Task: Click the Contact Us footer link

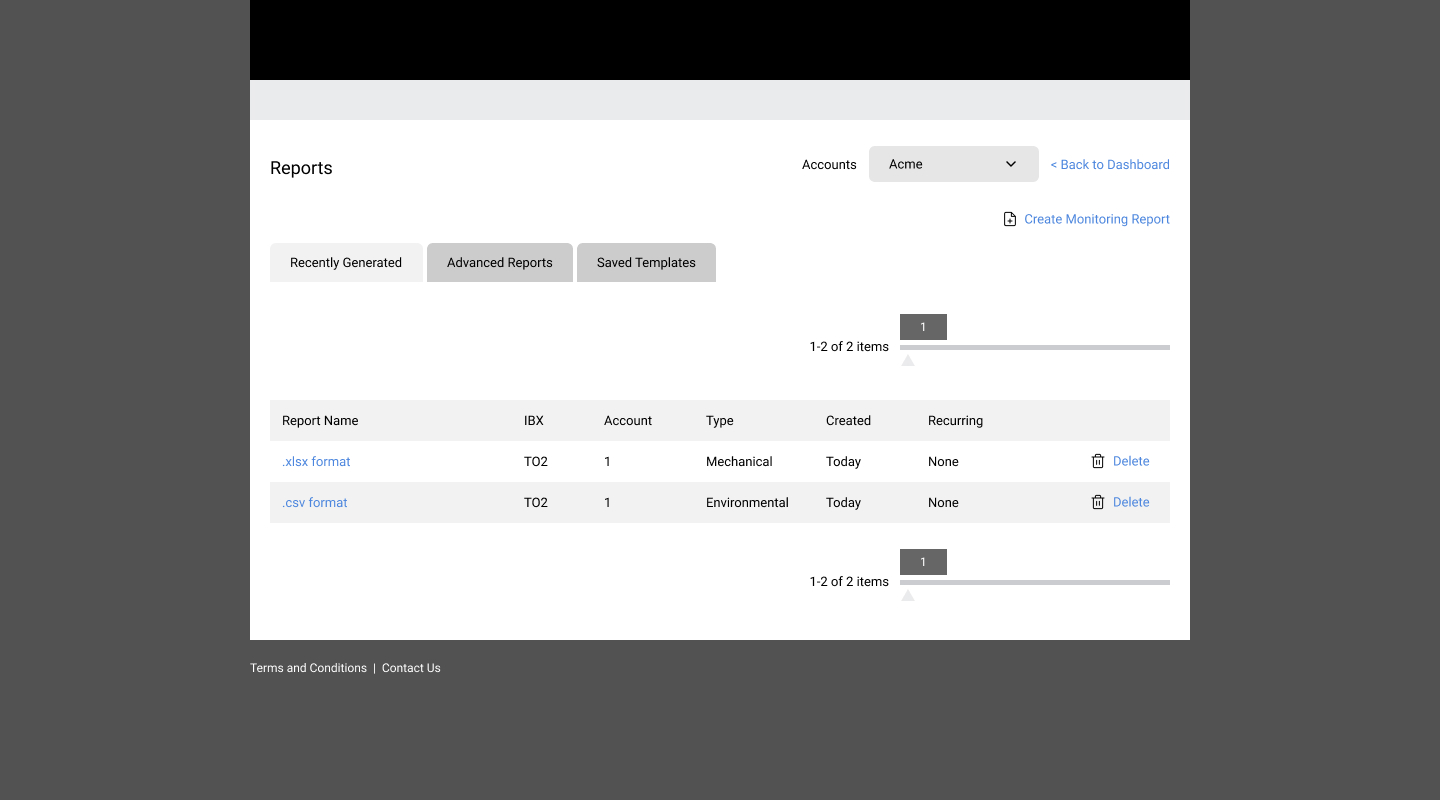Action: click(411, 668)
